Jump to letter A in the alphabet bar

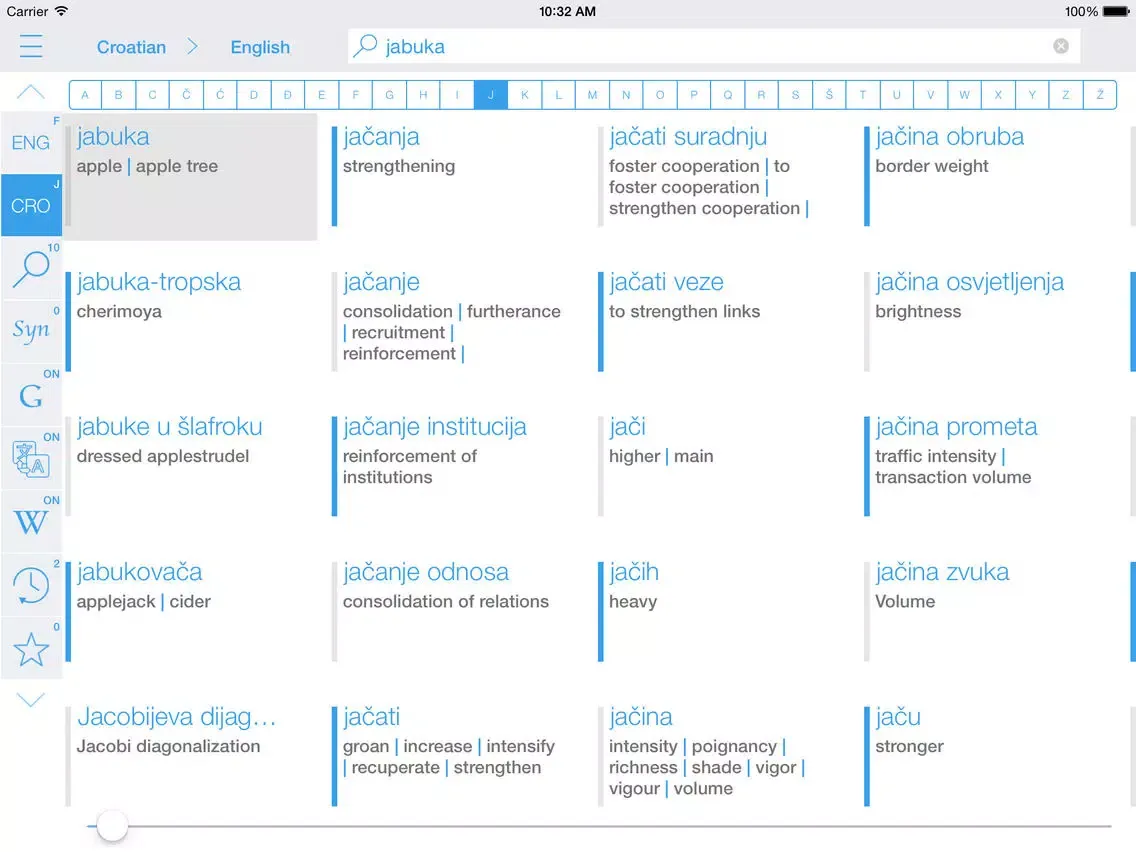point(85,95)
